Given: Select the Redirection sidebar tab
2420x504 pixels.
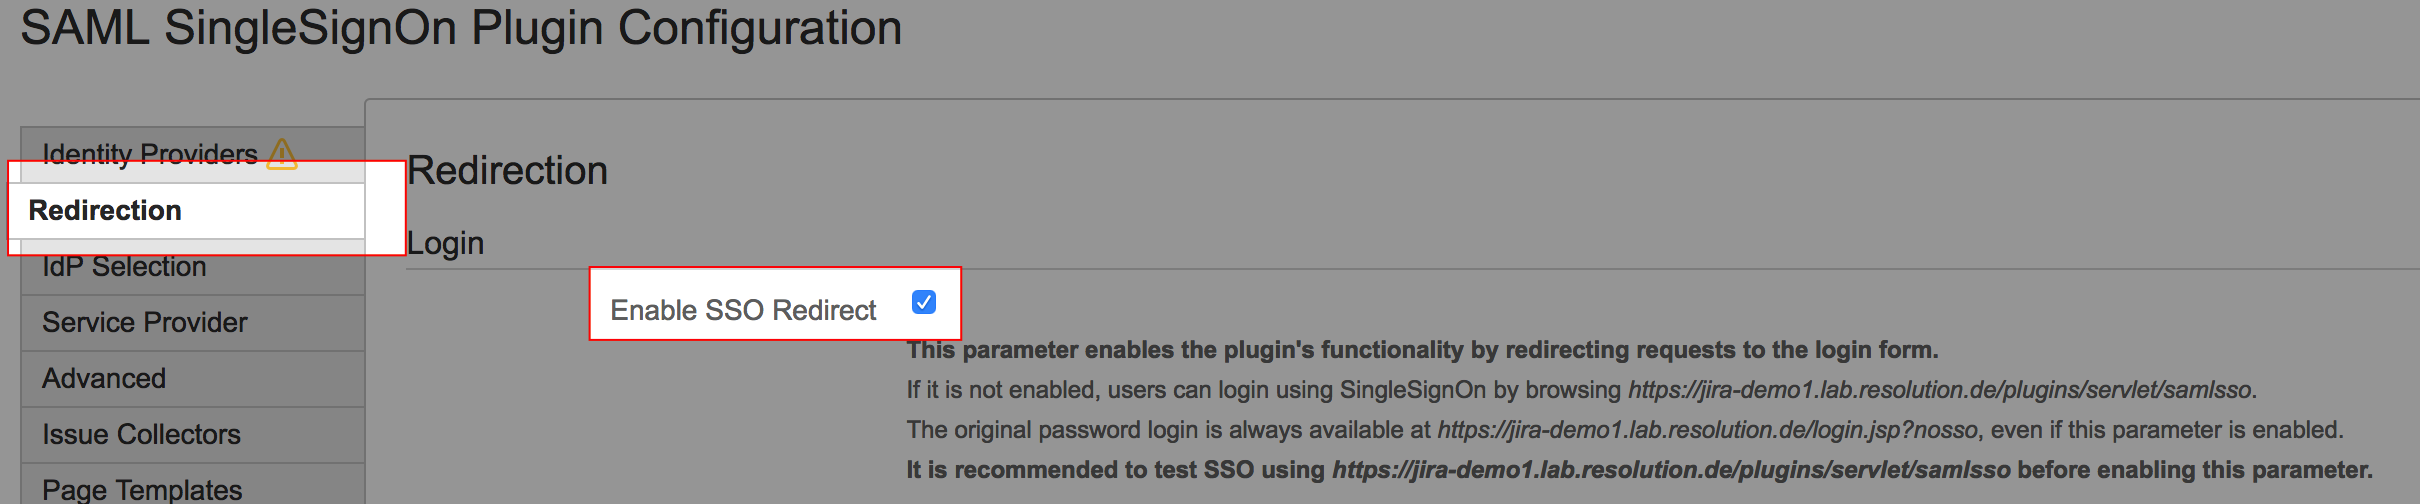Looking at the screenshot, I should tap(105, 210).
